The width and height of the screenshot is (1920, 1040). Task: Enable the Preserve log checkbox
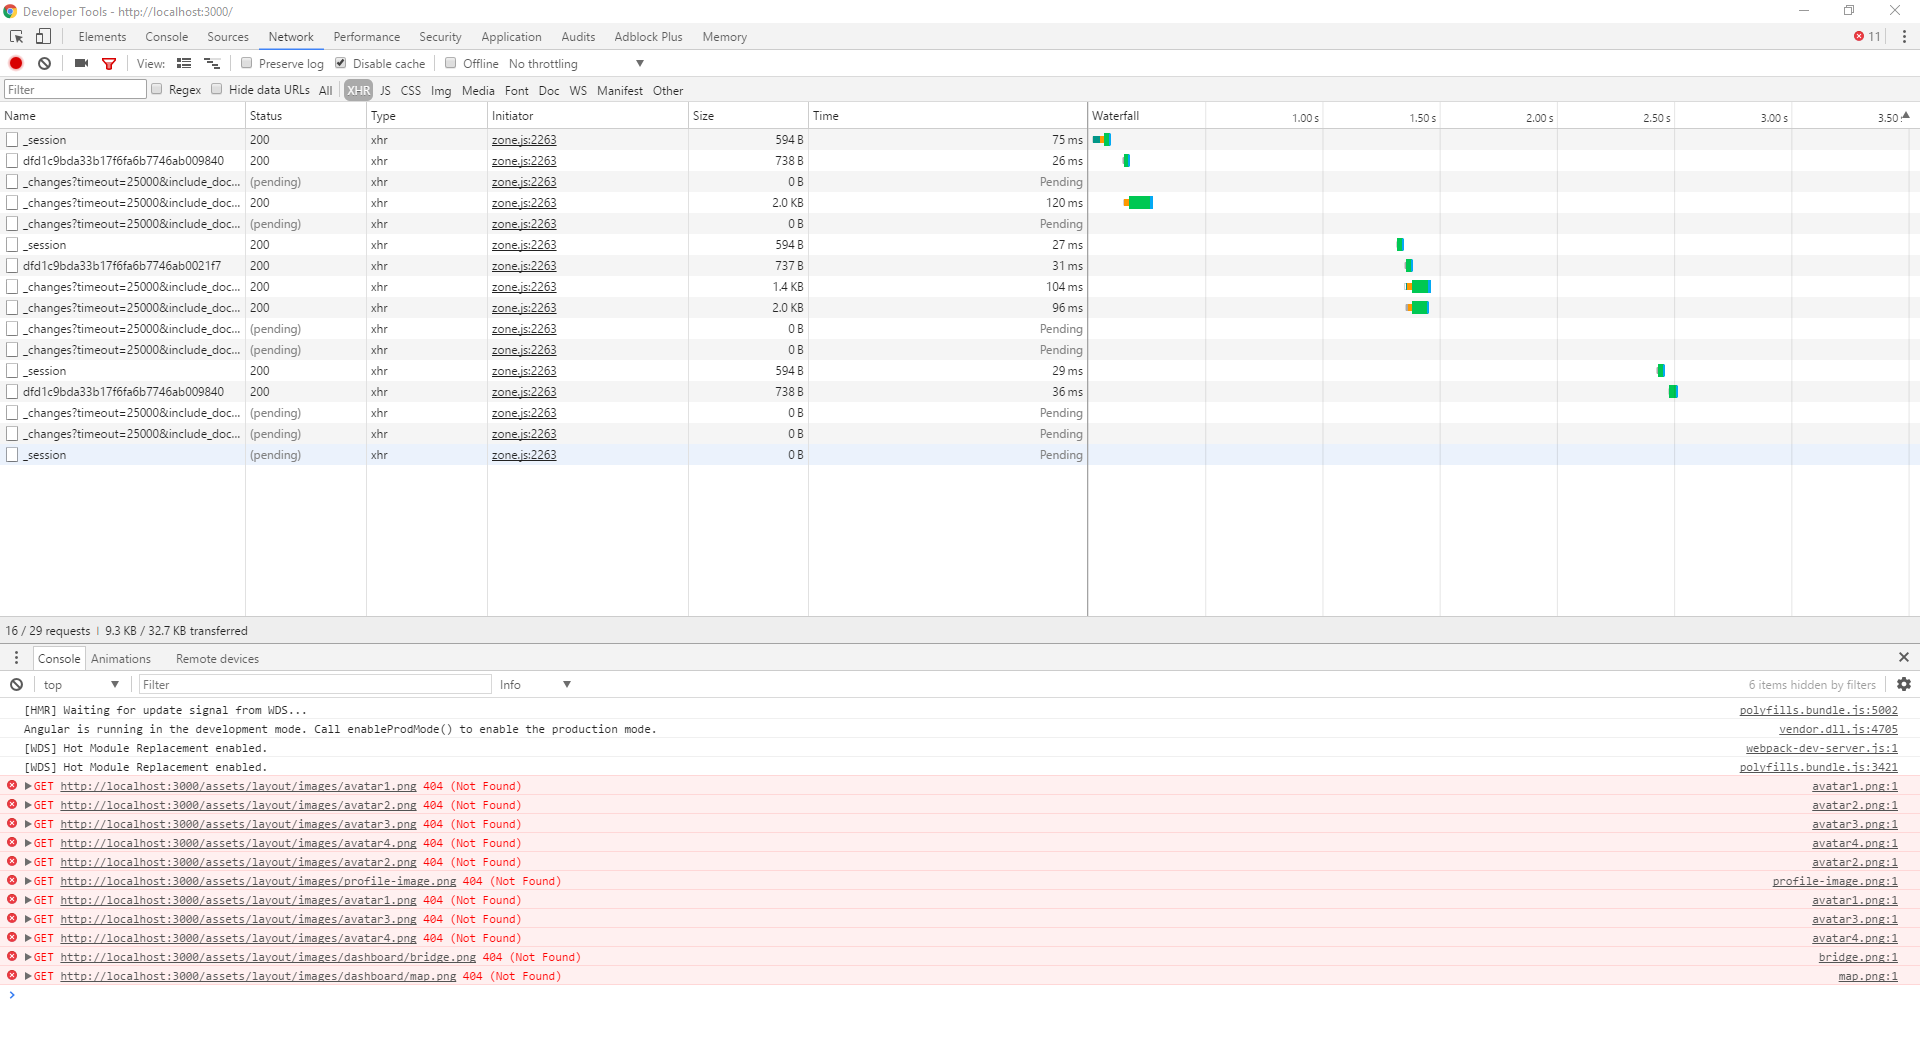[x=246, y=63]
